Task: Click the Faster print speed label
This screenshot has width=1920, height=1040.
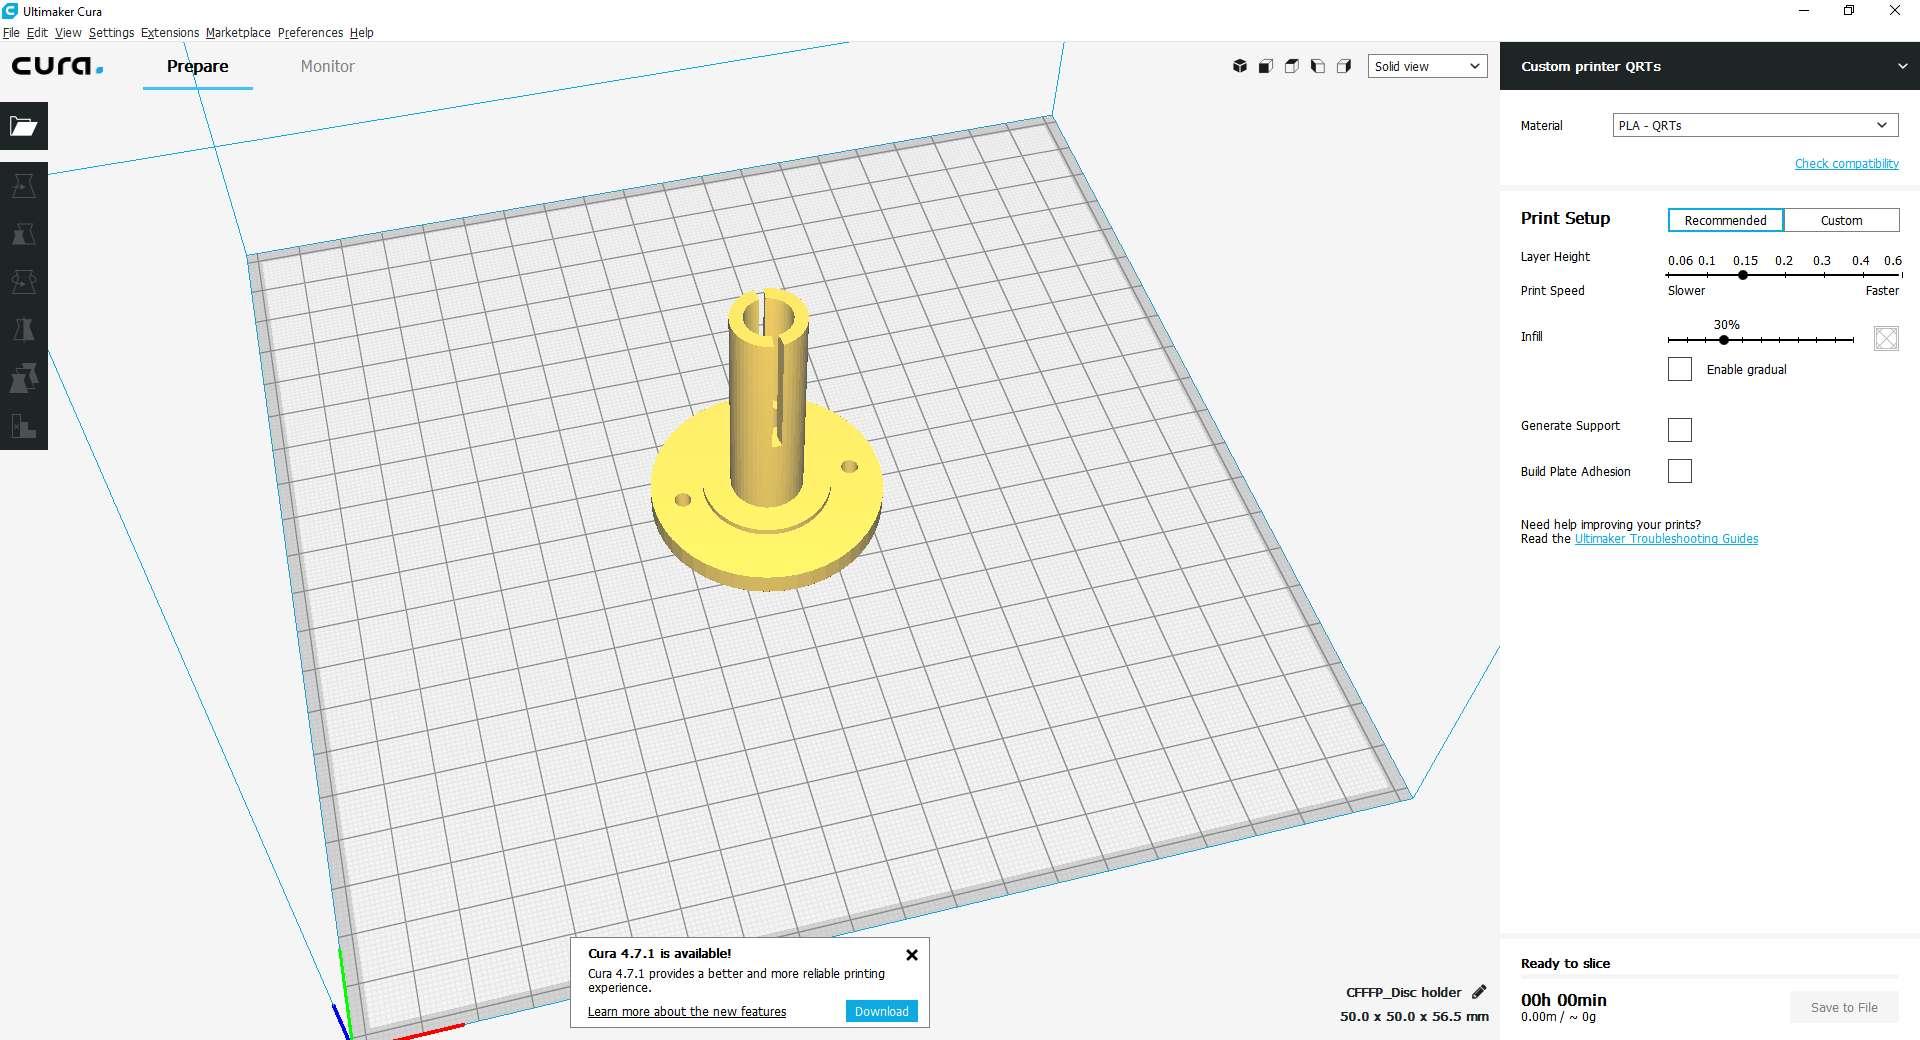Action: click(x=1881, y=290)
